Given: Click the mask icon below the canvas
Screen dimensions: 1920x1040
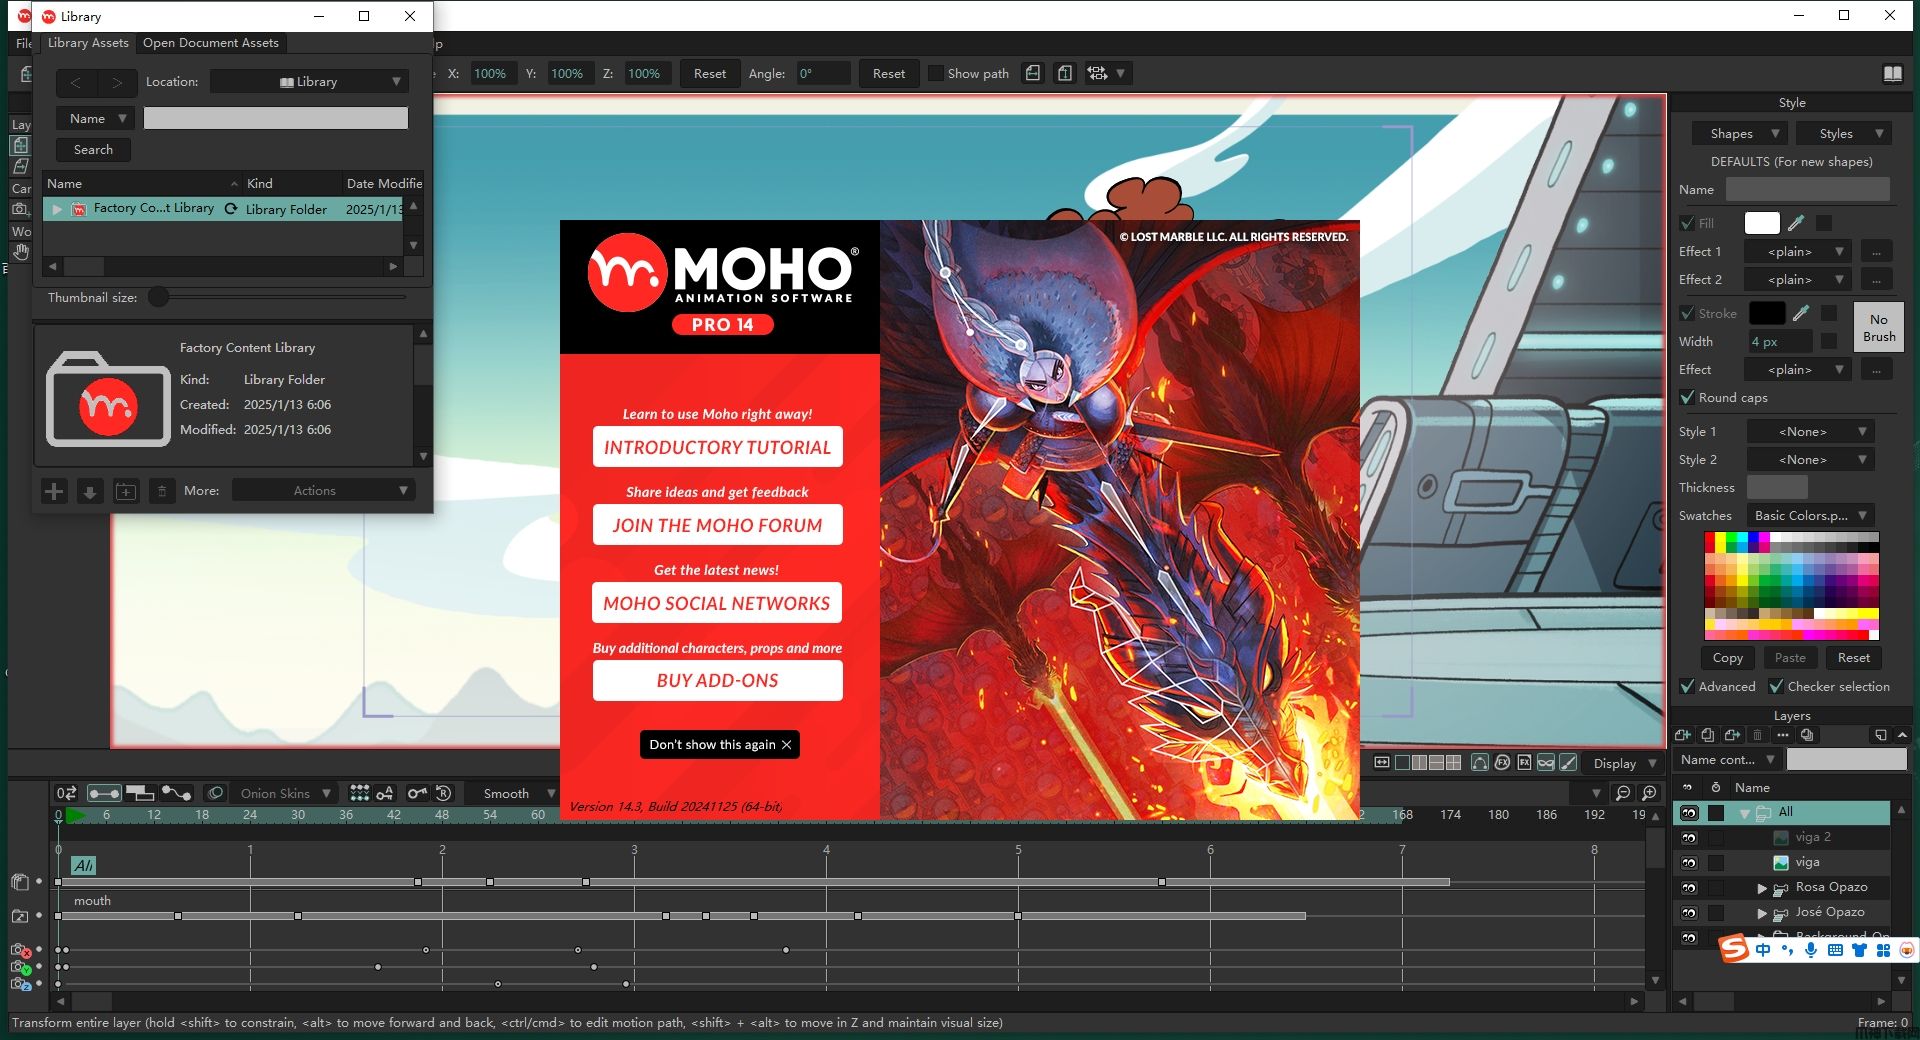Looking at the screenshot, I should point(1546,763).
